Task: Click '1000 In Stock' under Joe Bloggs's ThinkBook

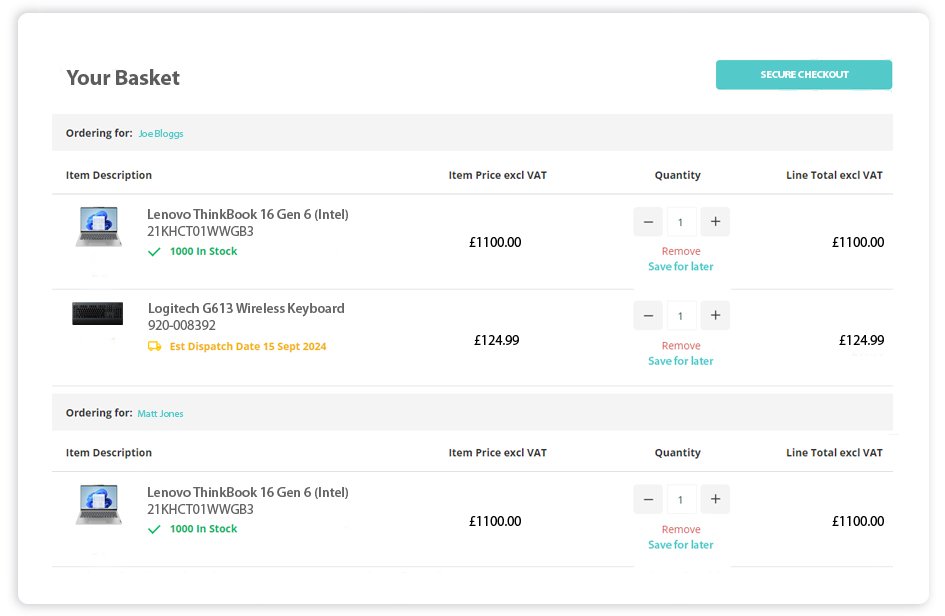Action: coord(204,251)
